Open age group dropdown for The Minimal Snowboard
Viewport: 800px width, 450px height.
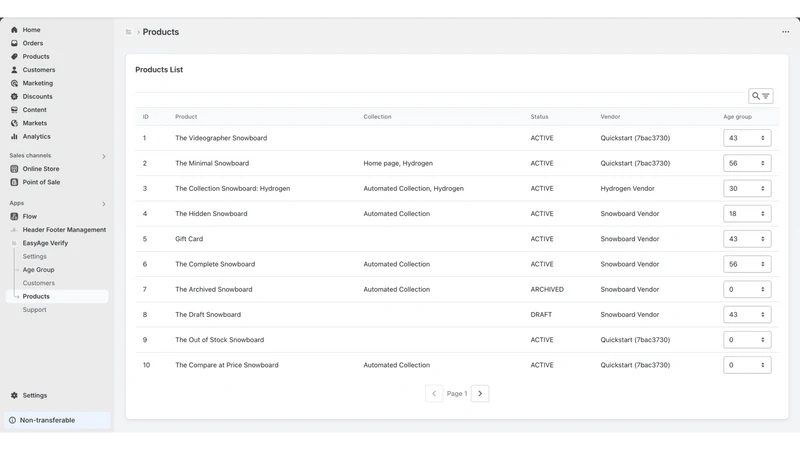click(747, 163)
